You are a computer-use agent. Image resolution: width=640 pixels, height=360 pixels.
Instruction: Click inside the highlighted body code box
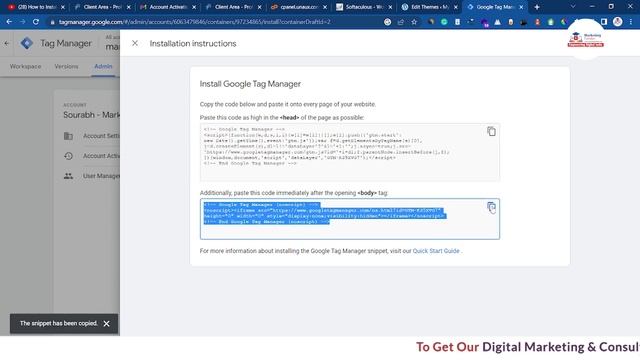pos(350,219)
